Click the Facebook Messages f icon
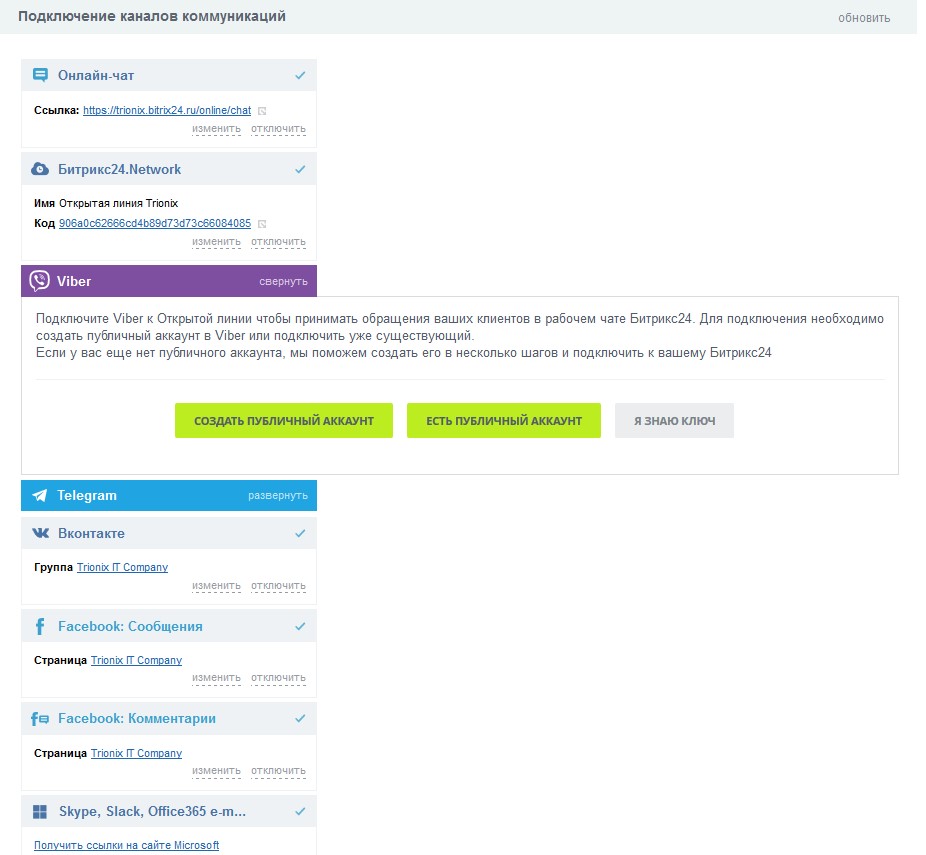Image resolution: width=926 pixels, height=855 pixels. pos(40,626)
